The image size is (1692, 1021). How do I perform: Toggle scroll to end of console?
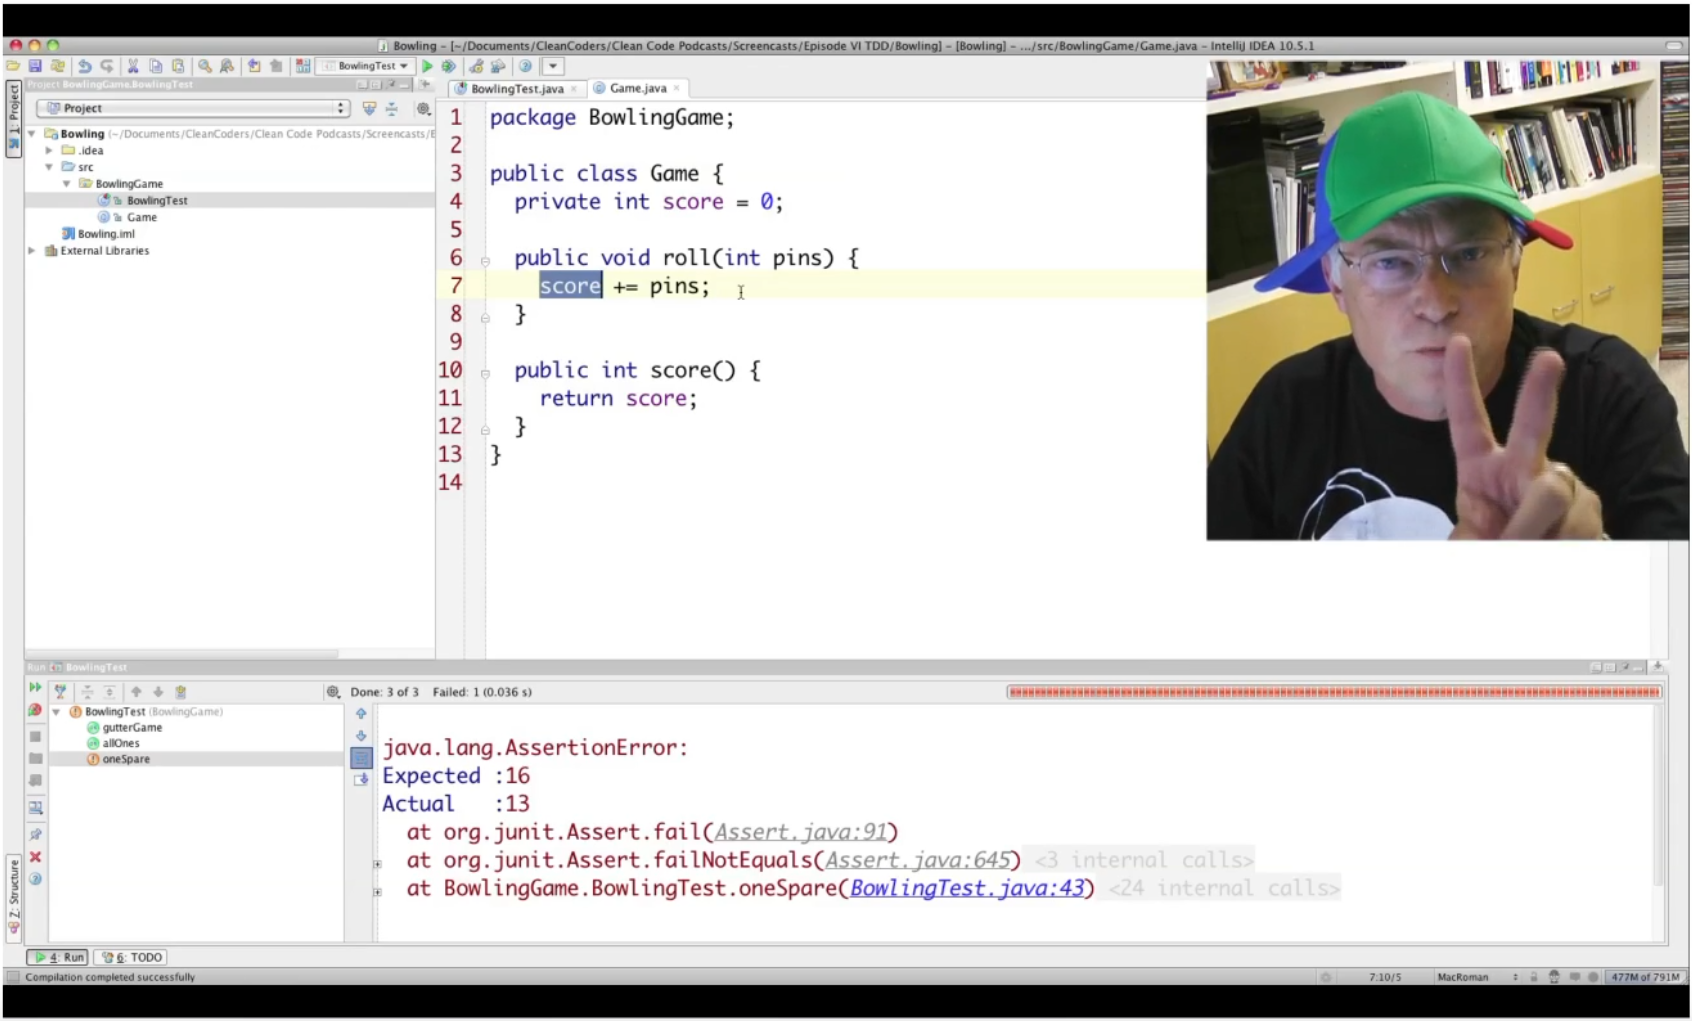tap(361, 780)
